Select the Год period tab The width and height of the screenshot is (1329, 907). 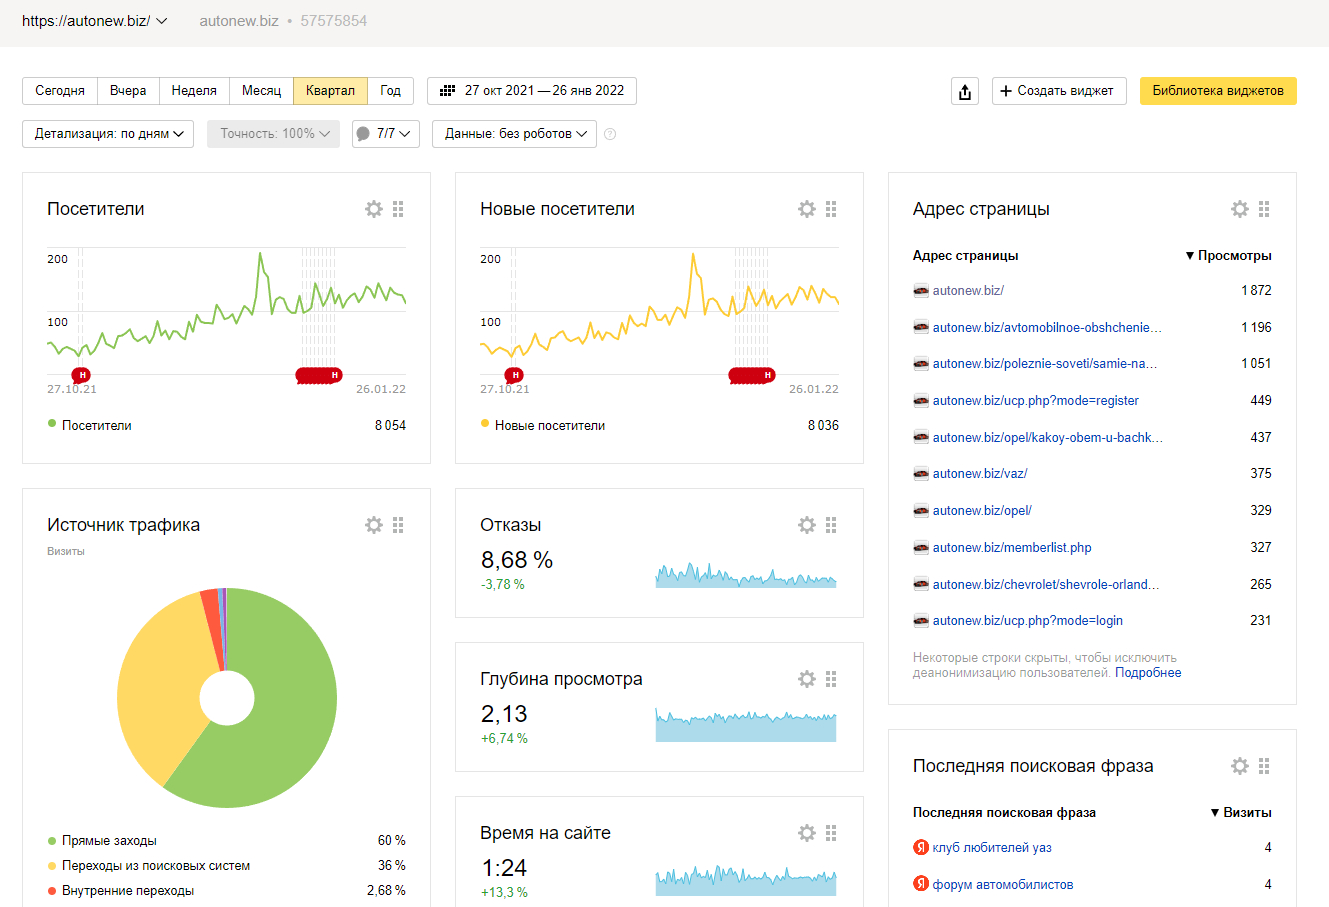tap(390, 91)
